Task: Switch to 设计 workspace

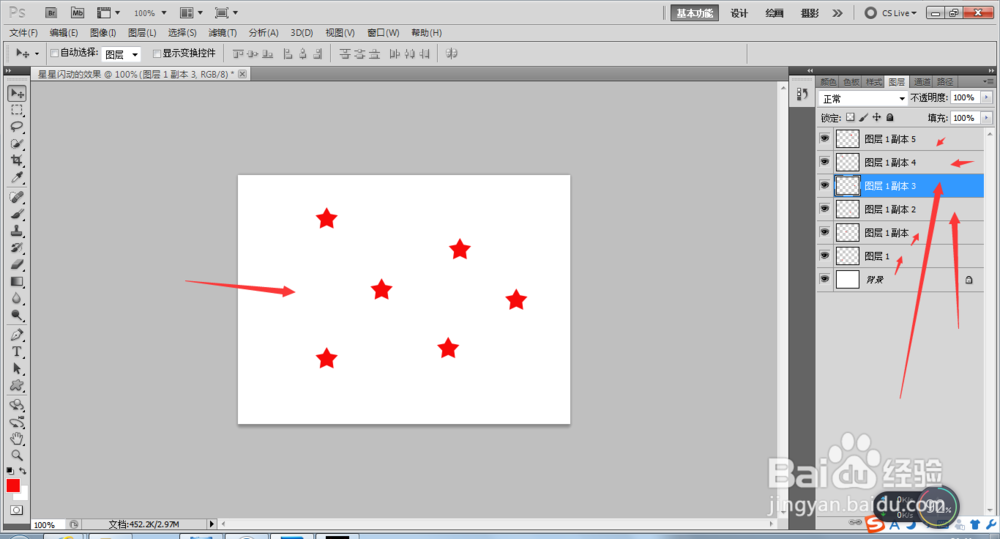Action: coord(739,13)
